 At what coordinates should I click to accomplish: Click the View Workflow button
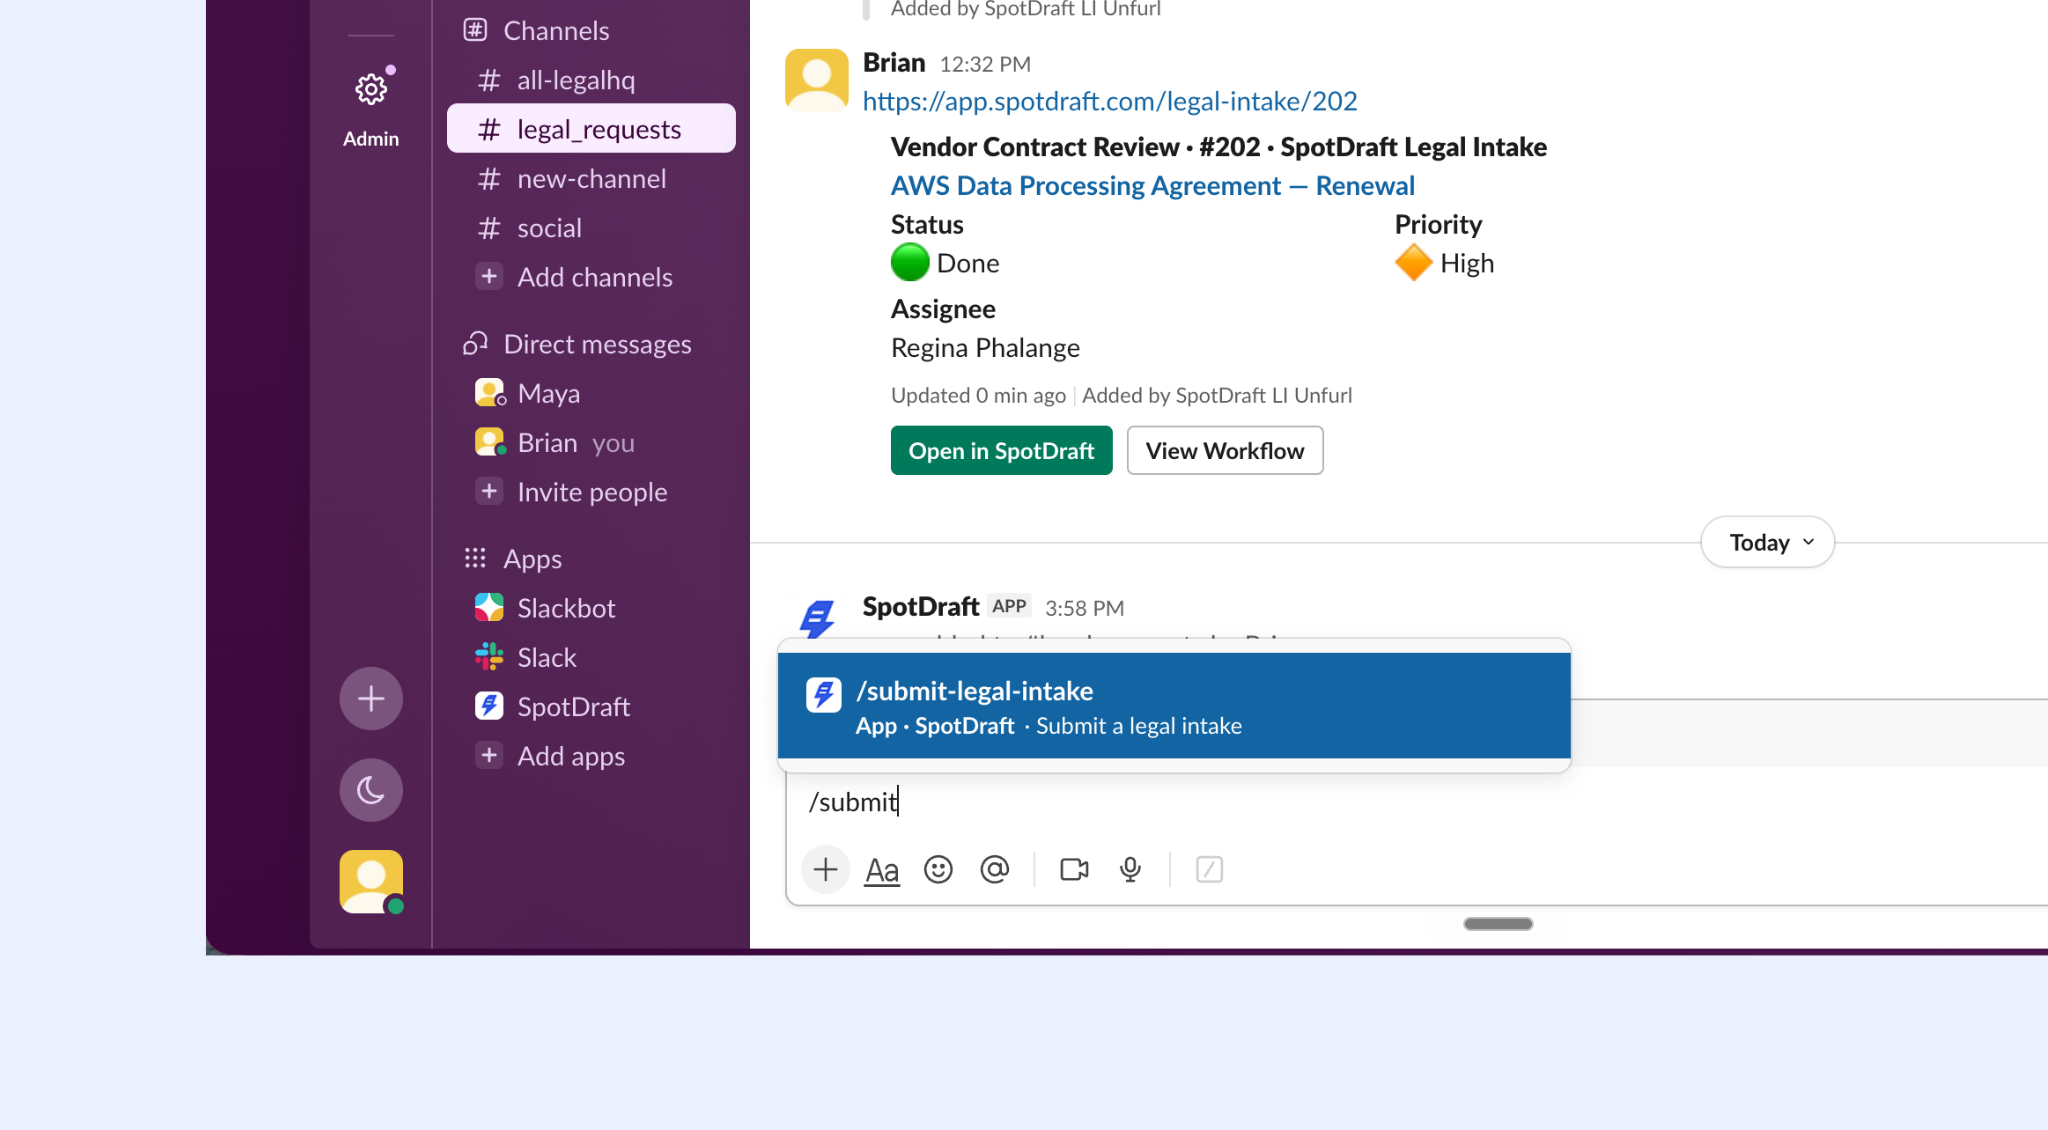coord(1225,451)
